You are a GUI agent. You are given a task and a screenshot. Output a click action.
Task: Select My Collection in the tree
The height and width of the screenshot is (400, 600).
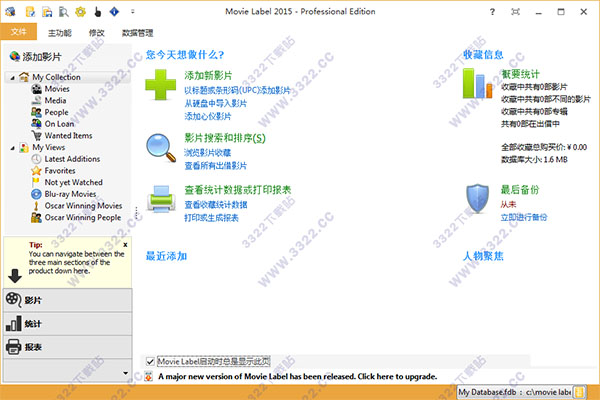point(56,77)
